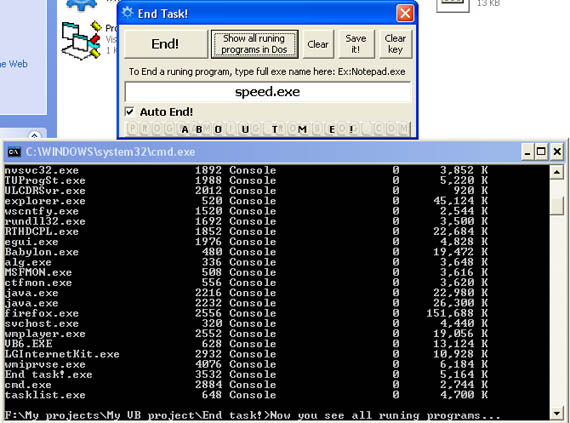Click the explorer.exe row in cmd
This screenshot has width=570, height=423.
click(246, 201)
